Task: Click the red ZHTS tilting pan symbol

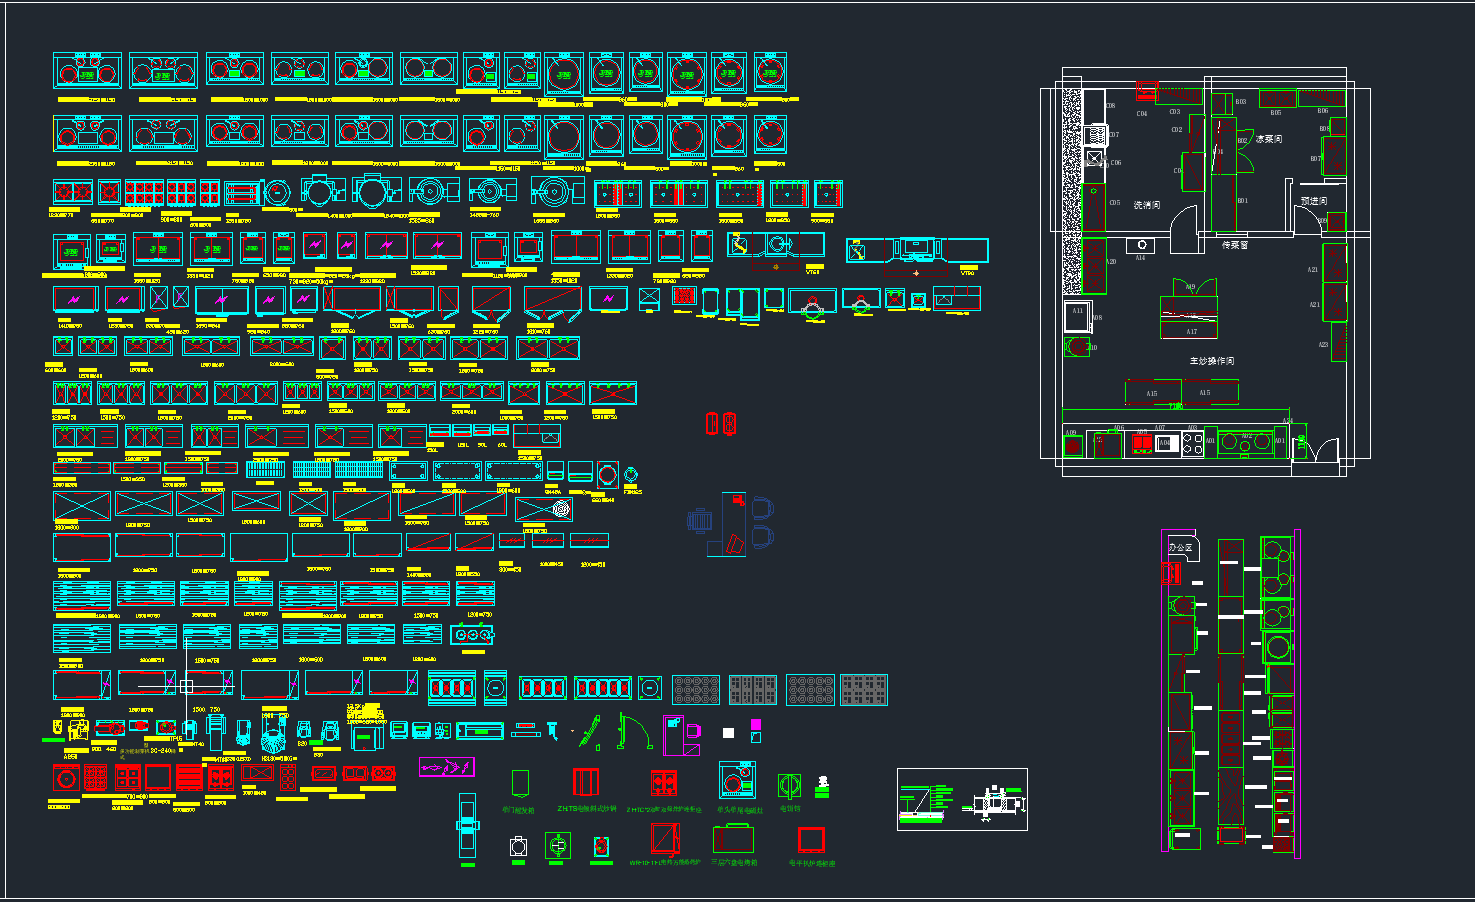Action: pyautogui.click(x=586, y=782)
